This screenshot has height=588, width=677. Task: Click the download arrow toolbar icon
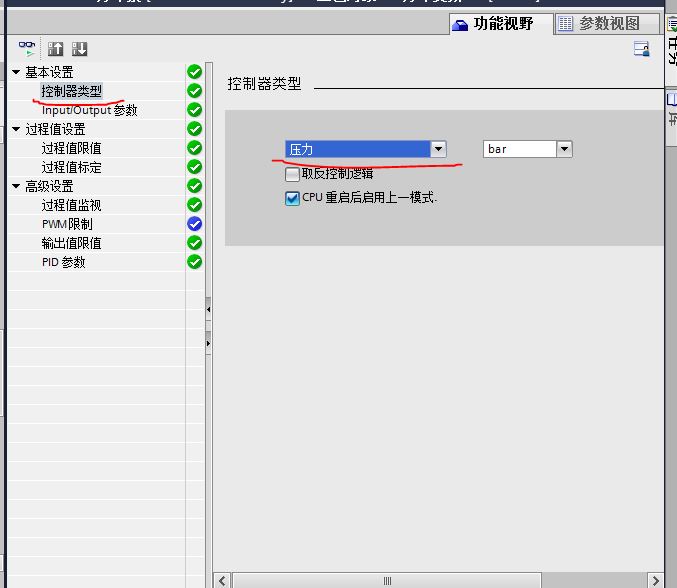point(79,49)
